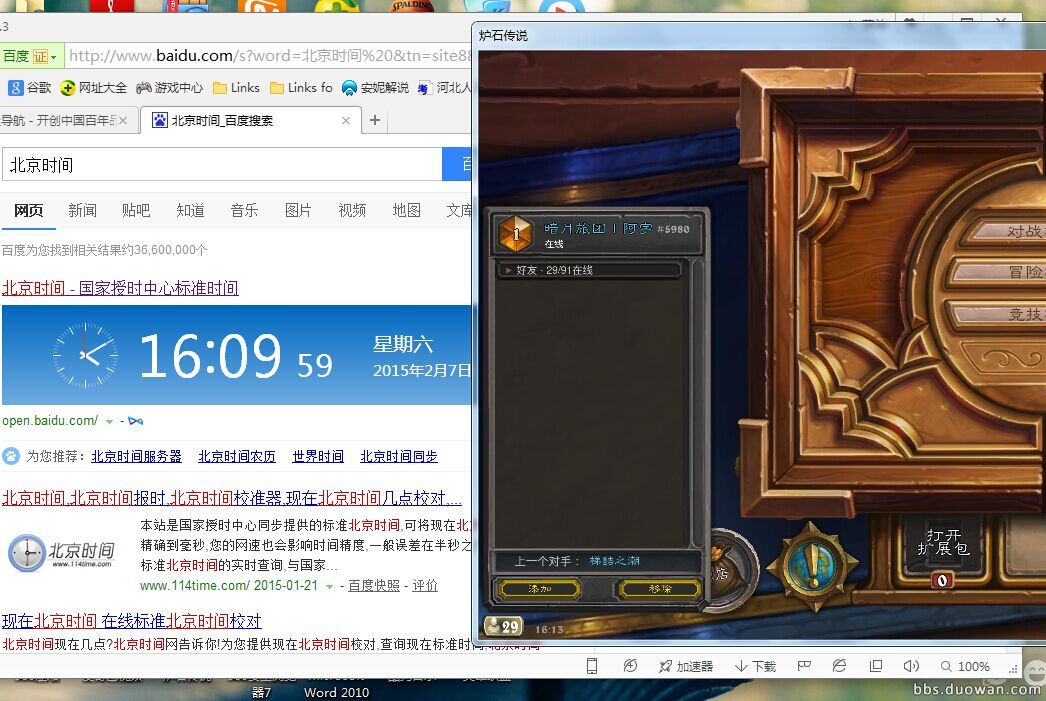Image resolution: width=1046 pixels, height=701 pixels.
Task: Open the 北京时间农历 suggested link
Action: (x=237, y=456)
